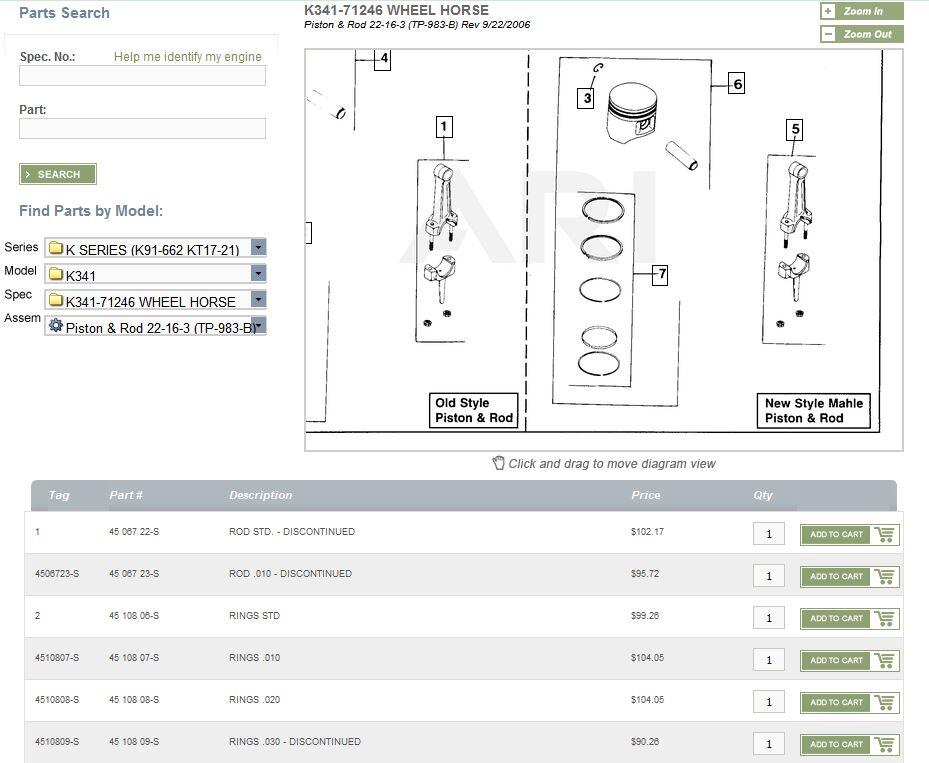The height and width of the screenshot is (763, 929).
Task: Click the piston illustration in diagram
Action: coord(632,113)
